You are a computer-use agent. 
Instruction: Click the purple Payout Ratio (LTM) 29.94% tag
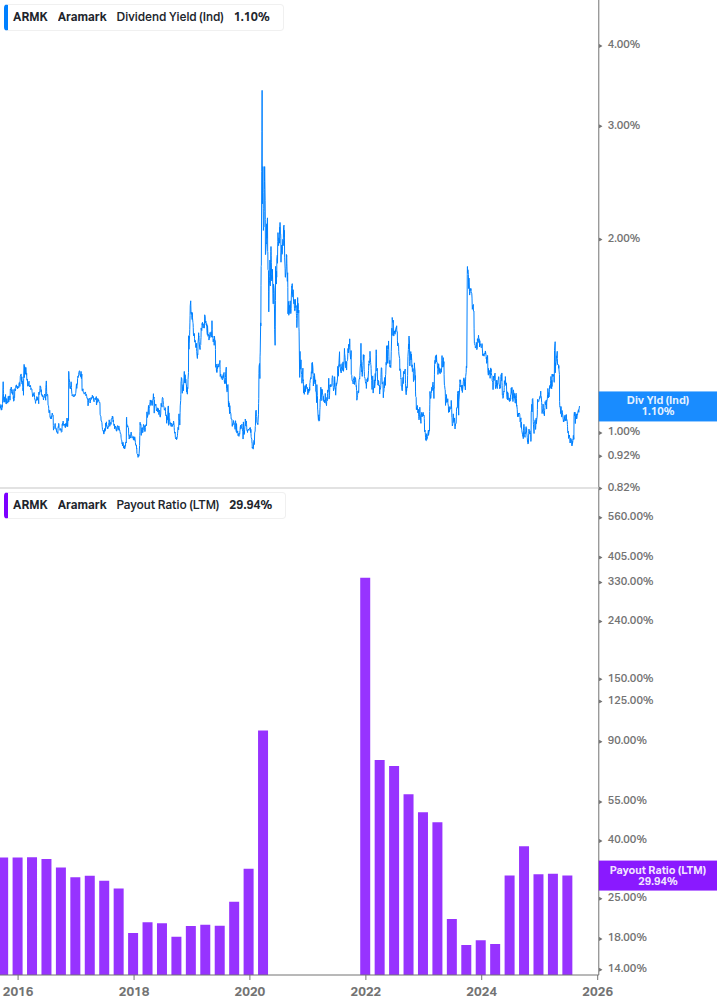(x=657, y=876)
